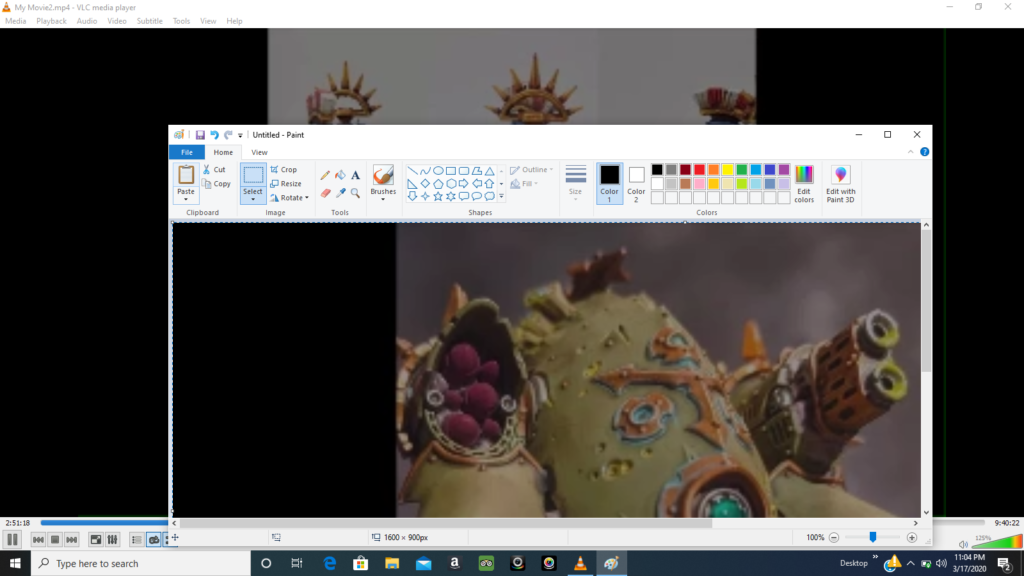This screenshot has height=576, width=1024.
Task: Select the Oval shape in Shapes gallery
Action: point(438,170)
